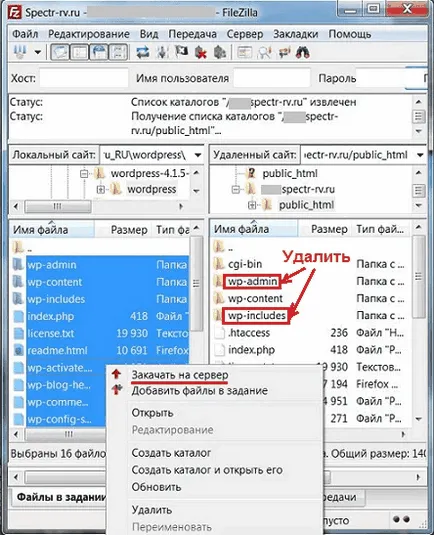Select the top public_html tree folder
This screenshot has height=535, width=434.
tap(290, 174)
